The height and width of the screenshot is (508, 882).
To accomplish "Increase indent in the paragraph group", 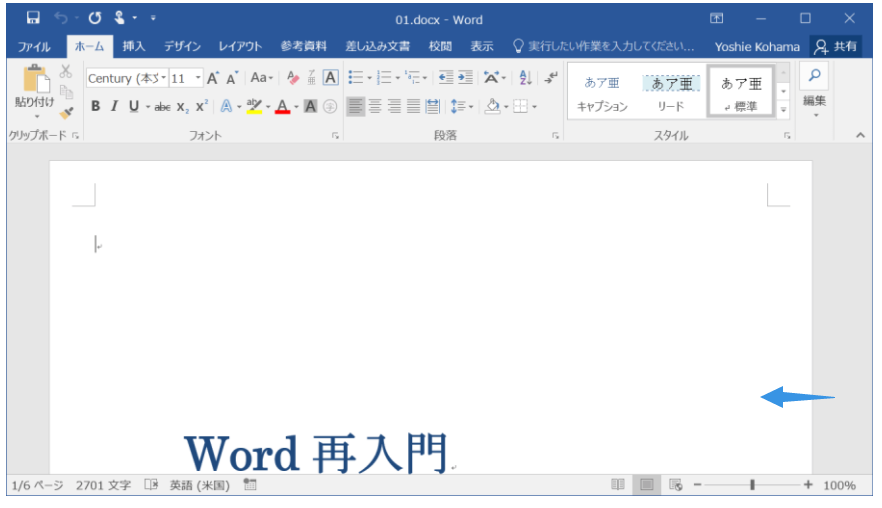I will tap(465, 78).
